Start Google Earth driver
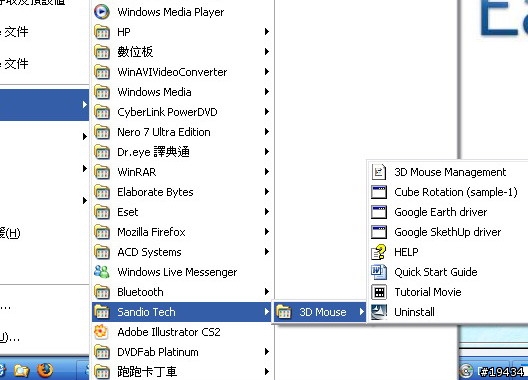This screenshot has height=380, width=528. point(448,212)
